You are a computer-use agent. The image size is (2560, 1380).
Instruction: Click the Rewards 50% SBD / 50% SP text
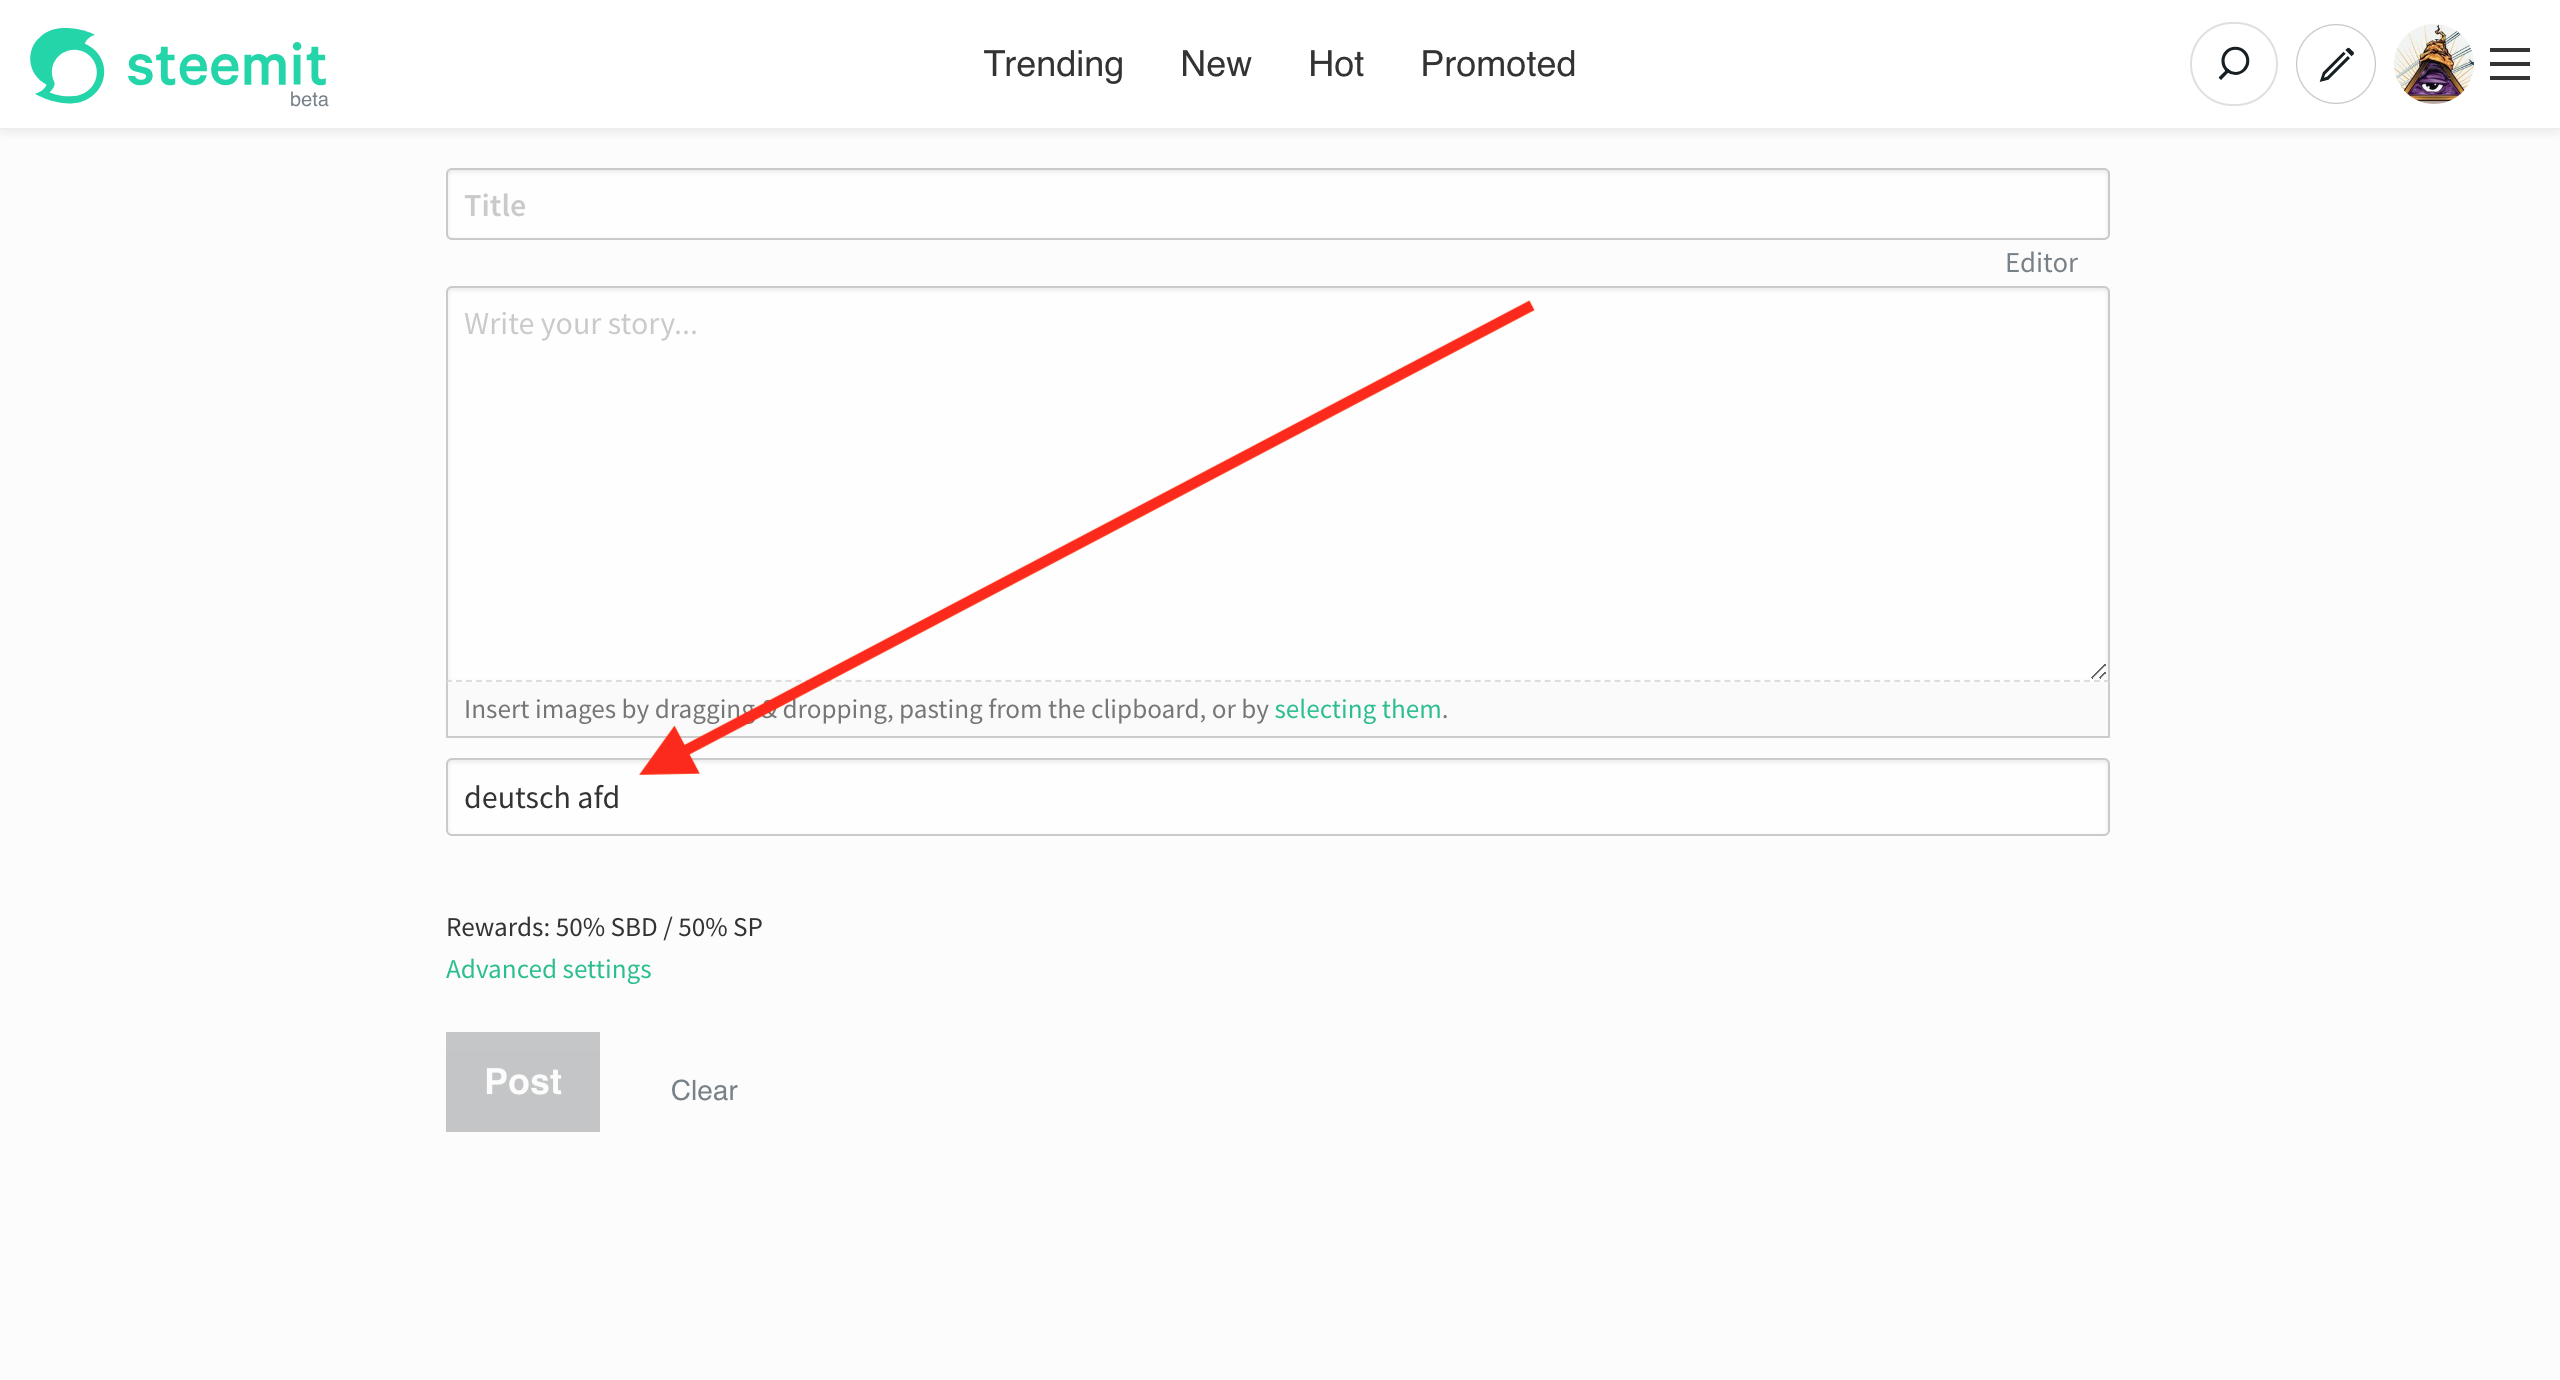[604, 927]
